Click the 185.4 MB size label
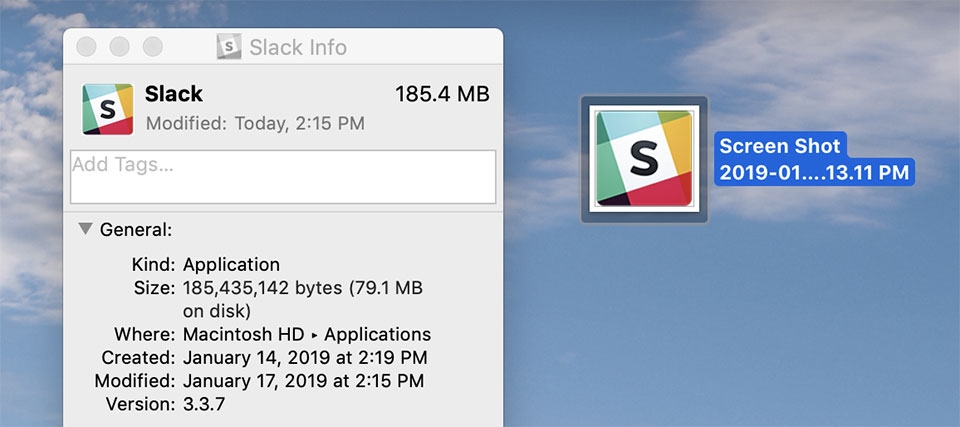Viewport: 960px width, 427px height. coord(442,95)
